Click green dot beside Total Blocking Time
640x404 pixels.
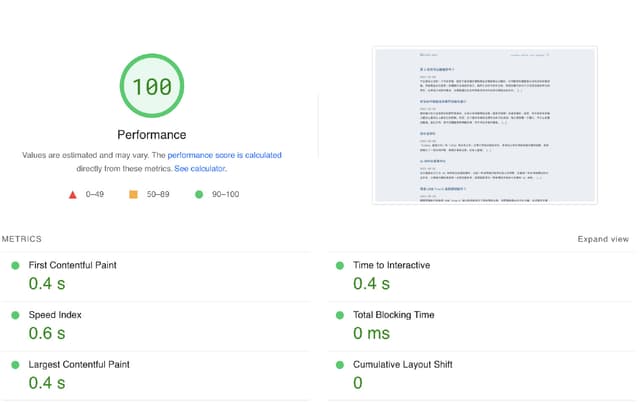coord(338,315)
